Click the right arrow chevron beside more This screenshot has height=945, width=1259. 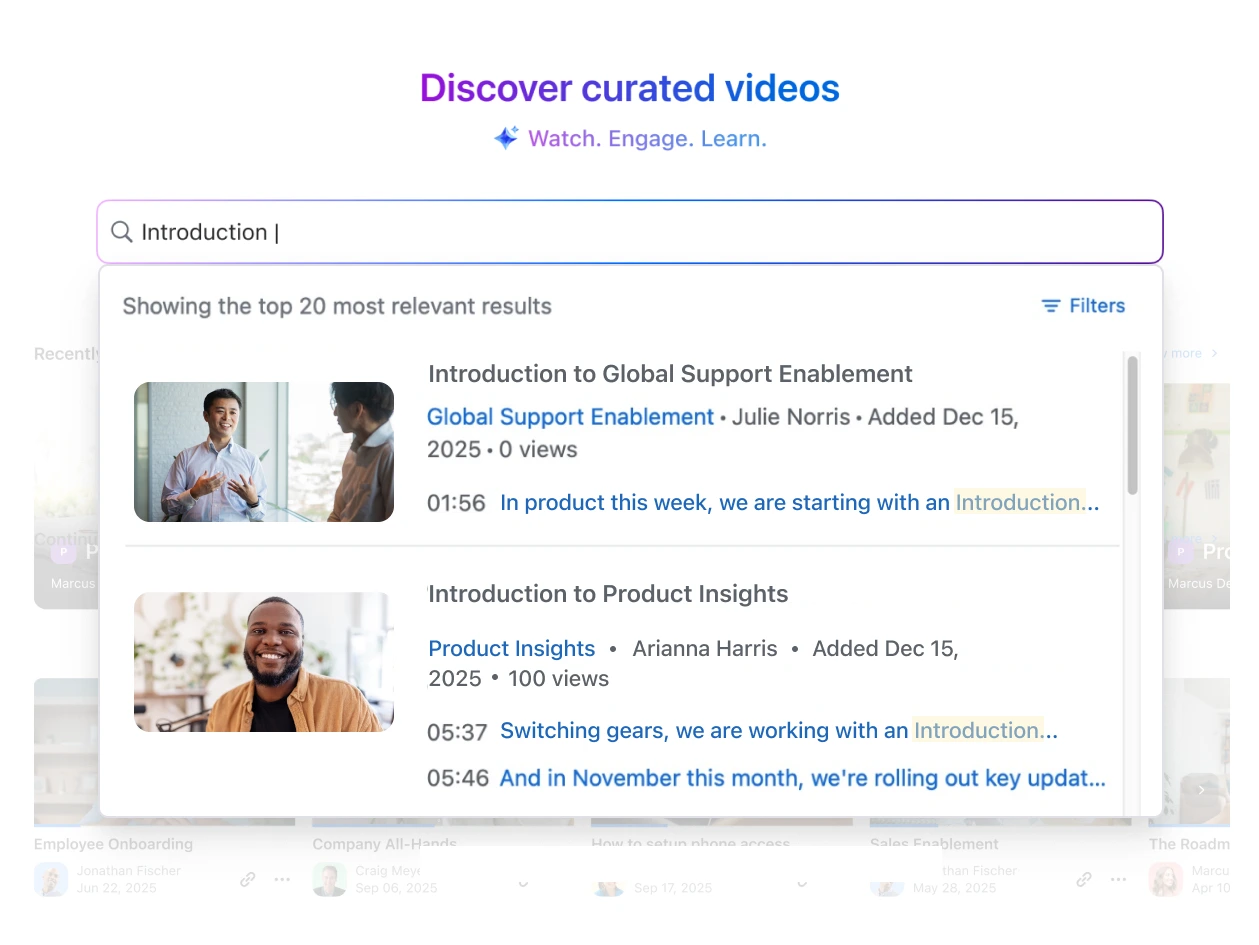[x=1214, y=353]
